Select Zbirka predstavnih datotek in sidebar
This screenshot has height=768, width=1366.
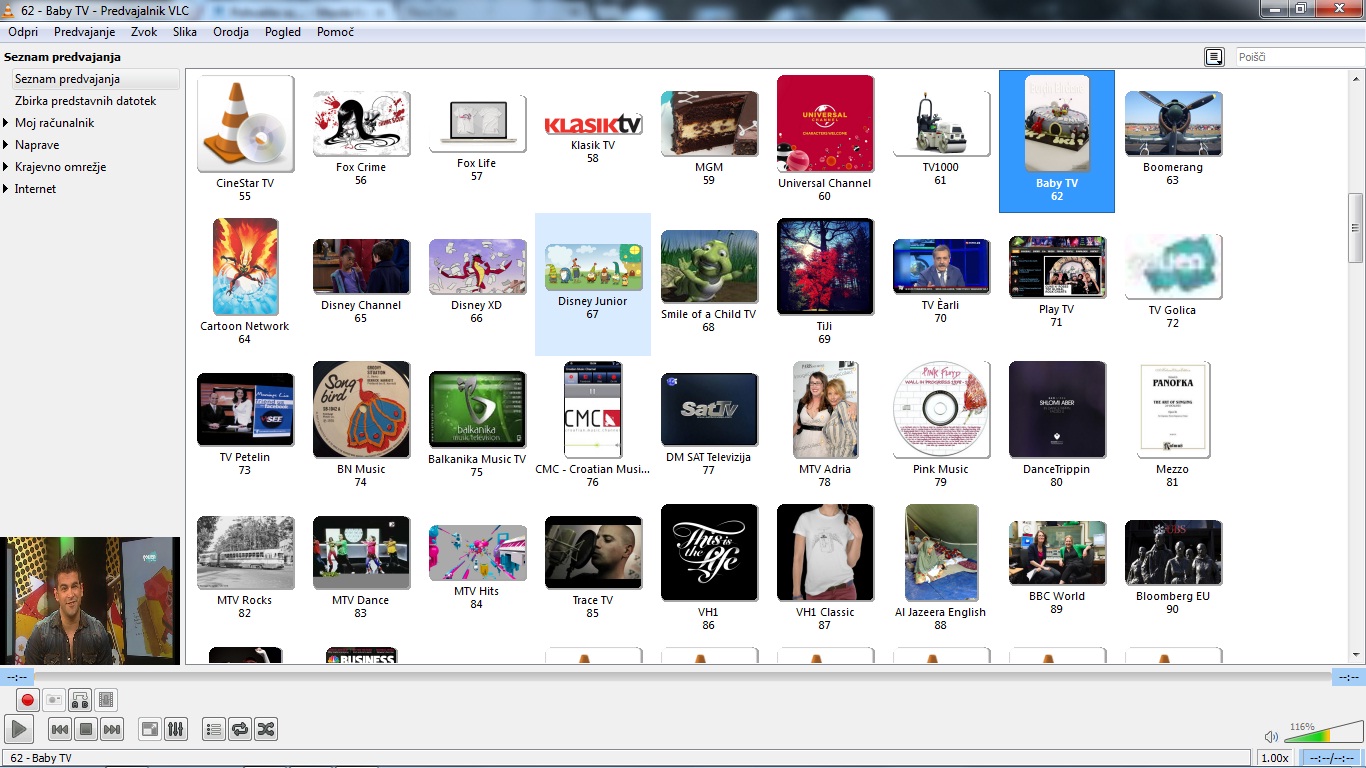[x=85, y=101]
